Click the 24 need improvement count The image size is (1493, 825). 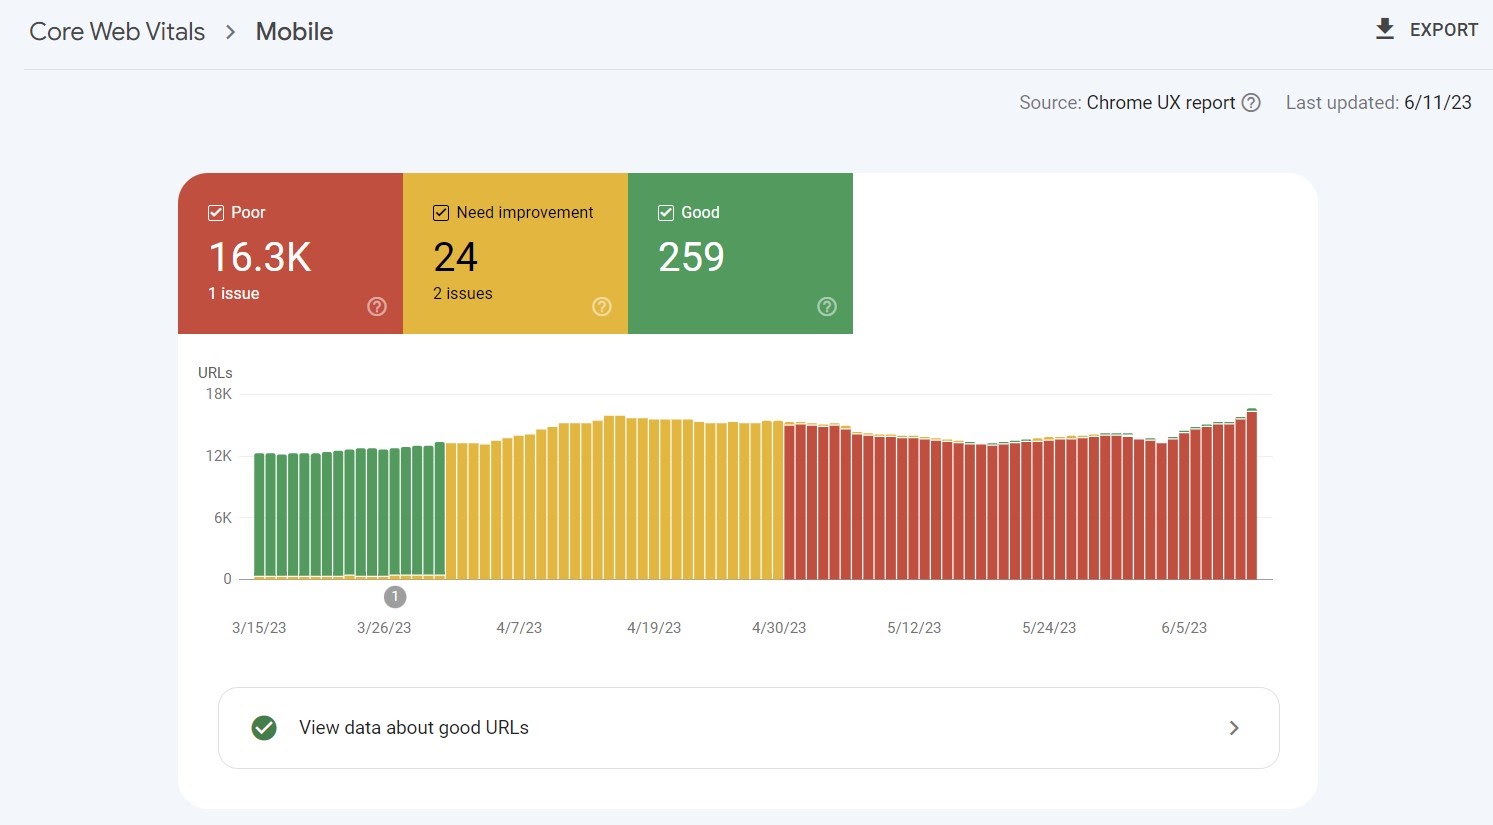pyautogui.click(x=456, y=257)
